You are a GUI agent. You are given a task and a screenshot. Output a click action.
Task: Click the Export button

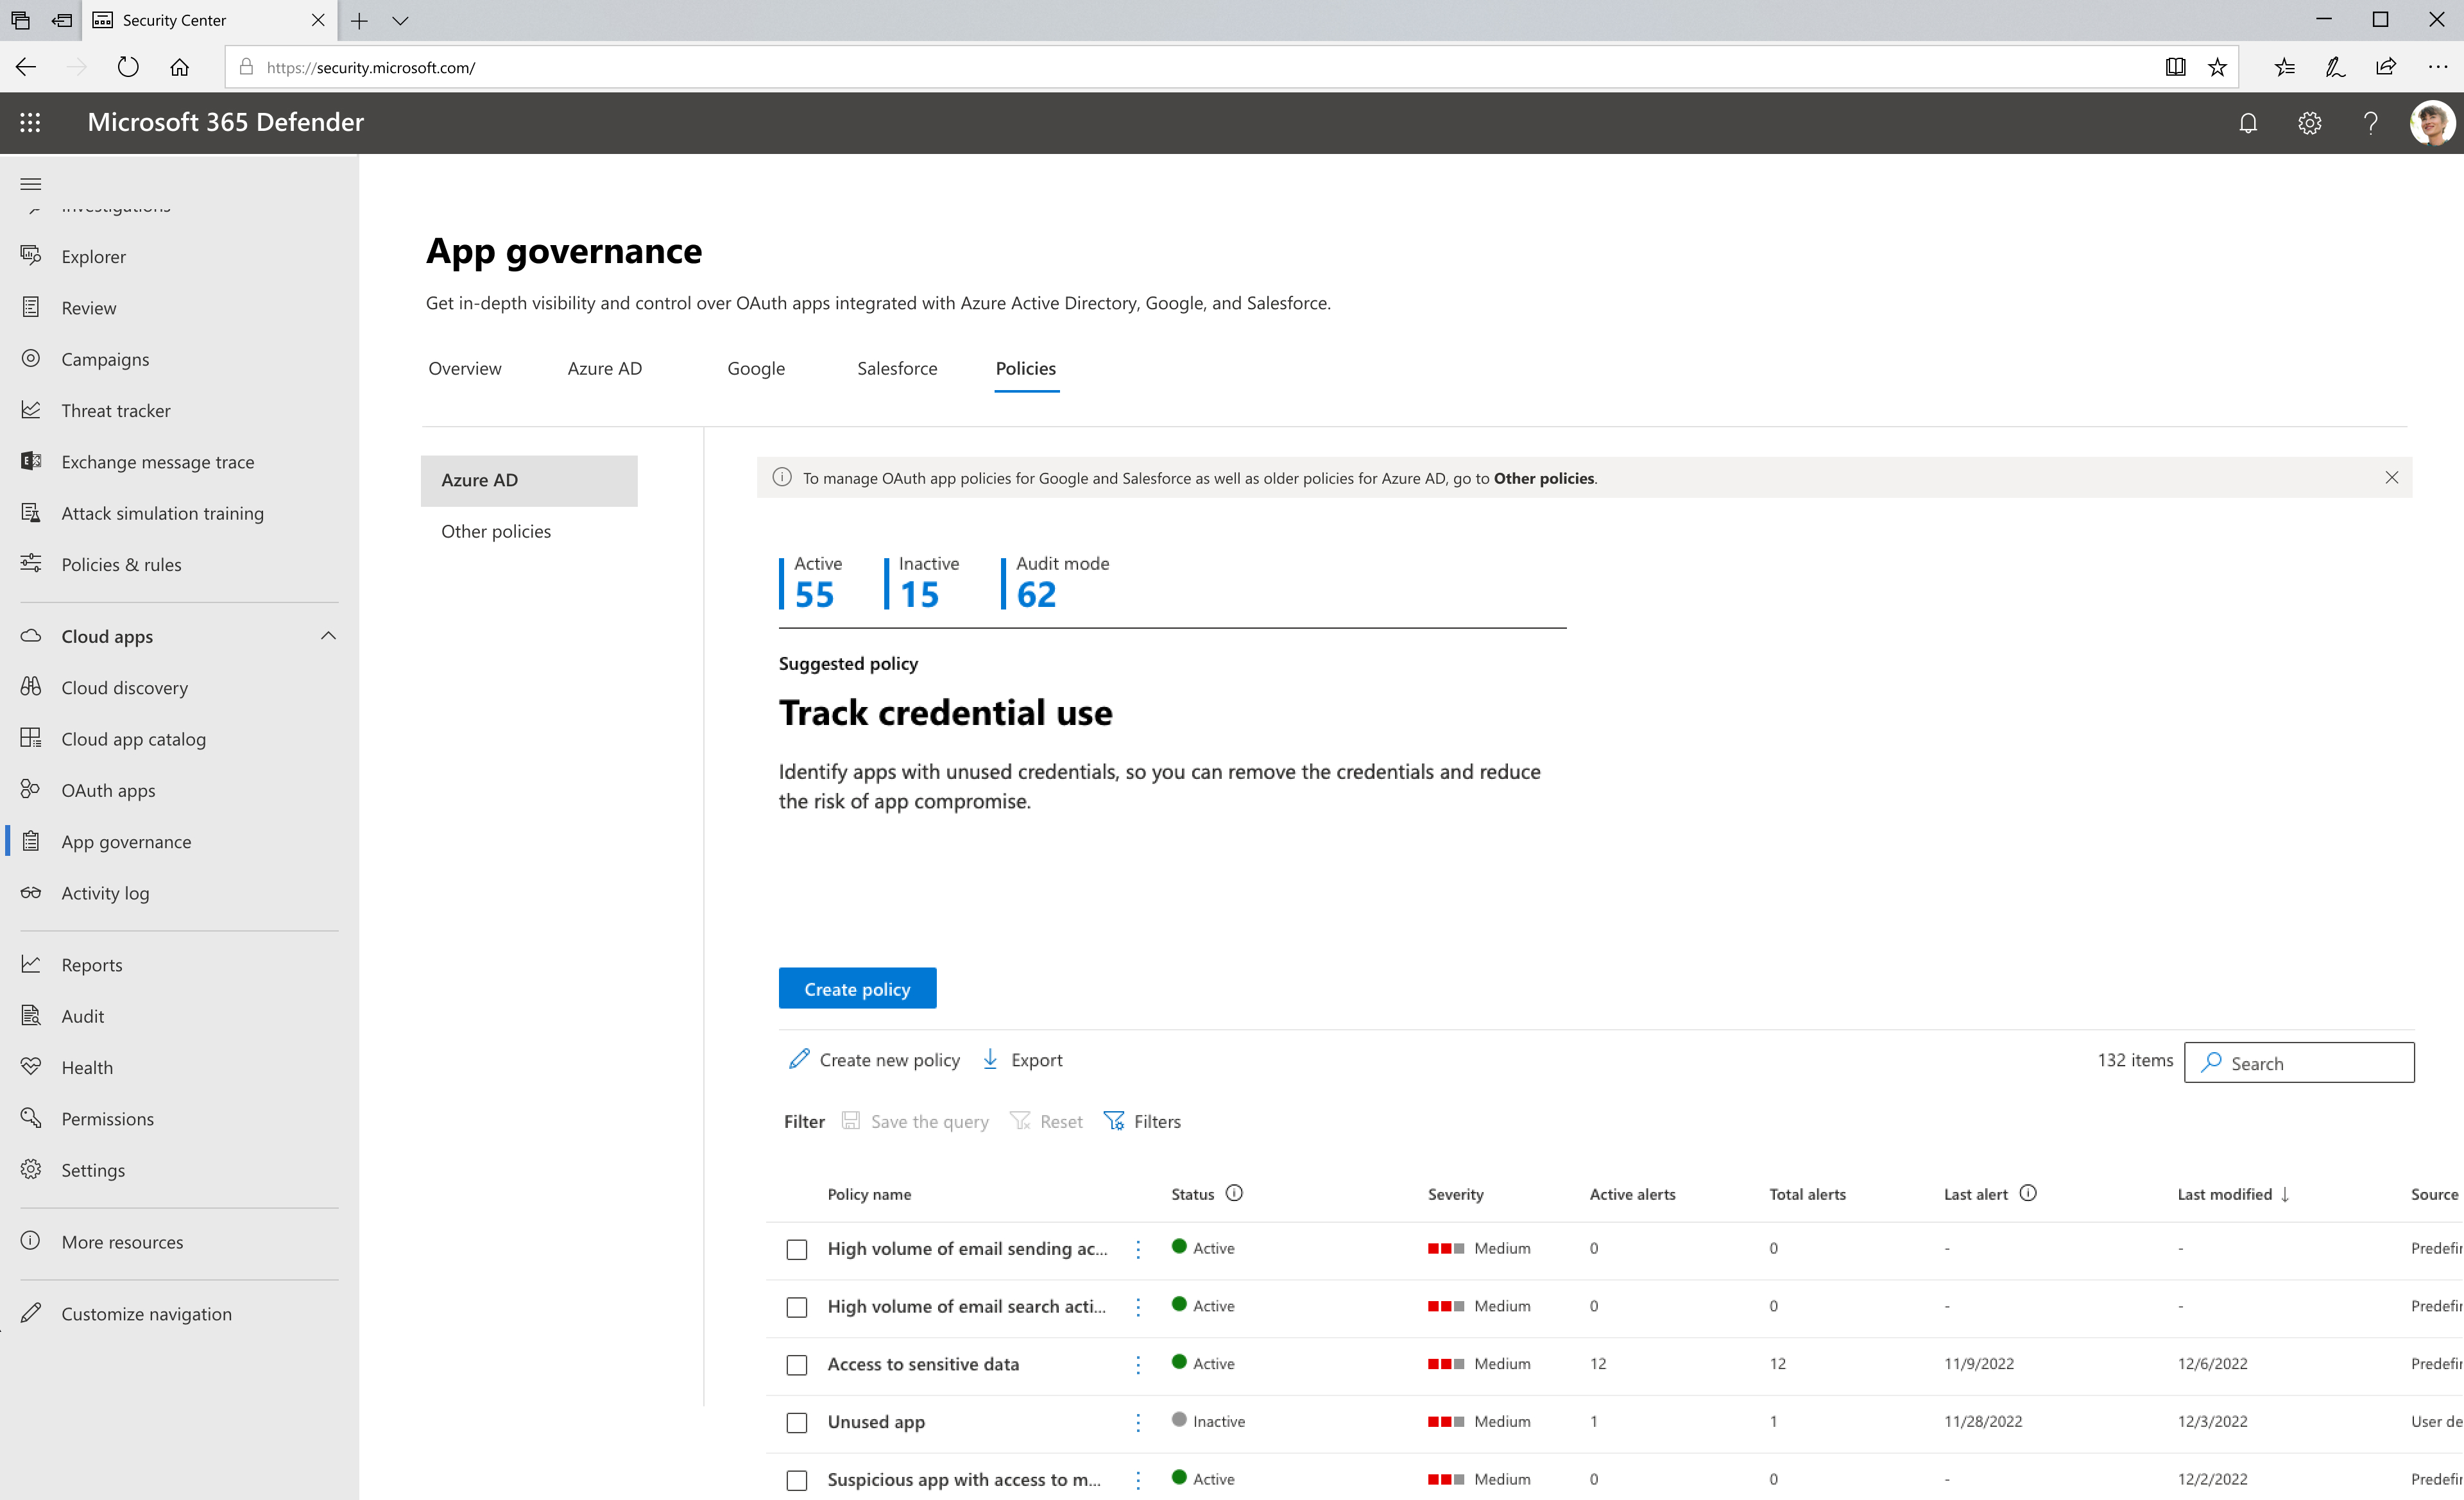tap(1024, 1058)
